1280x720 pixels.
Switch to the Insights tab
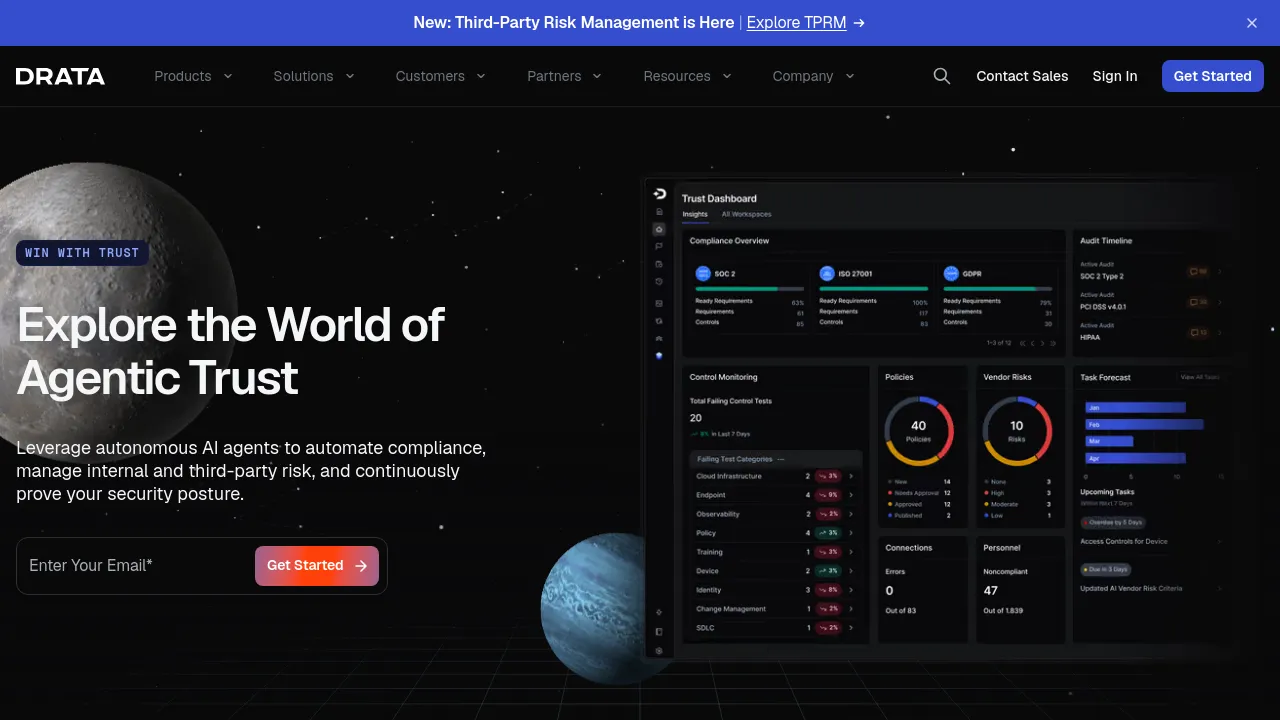[x=695, y=214]
